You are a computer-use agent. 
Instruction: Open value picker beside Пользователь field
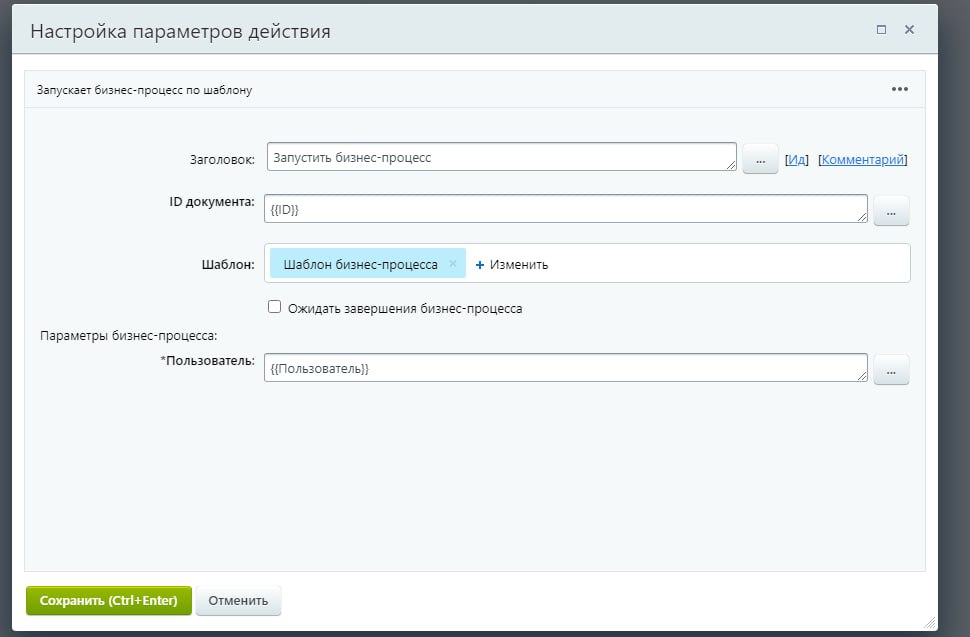pyautogui.click(x=891, y=370)
